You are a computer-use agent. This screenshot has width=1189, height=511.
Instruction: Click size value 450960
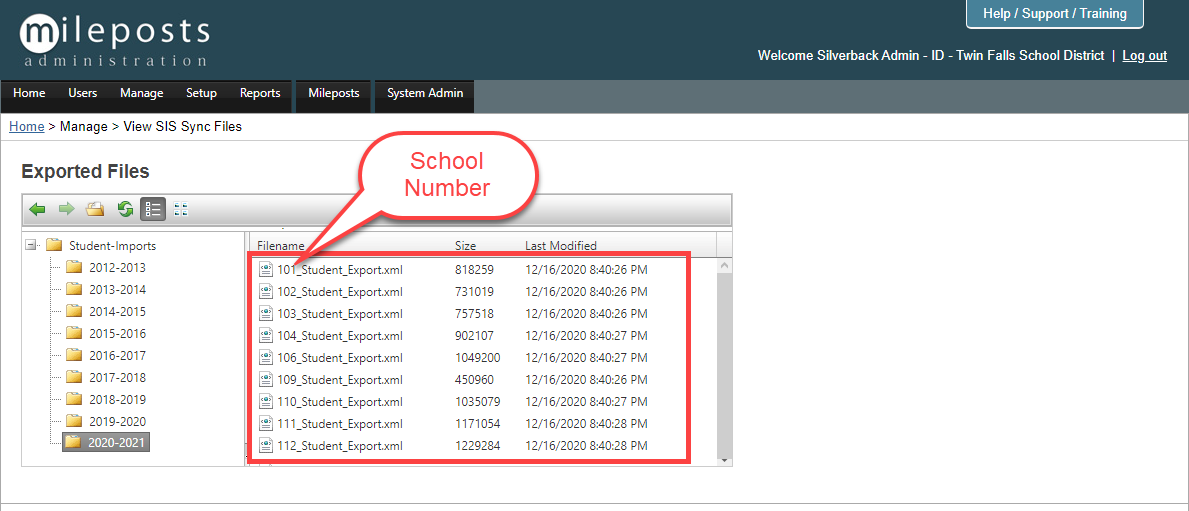[475, 379]
